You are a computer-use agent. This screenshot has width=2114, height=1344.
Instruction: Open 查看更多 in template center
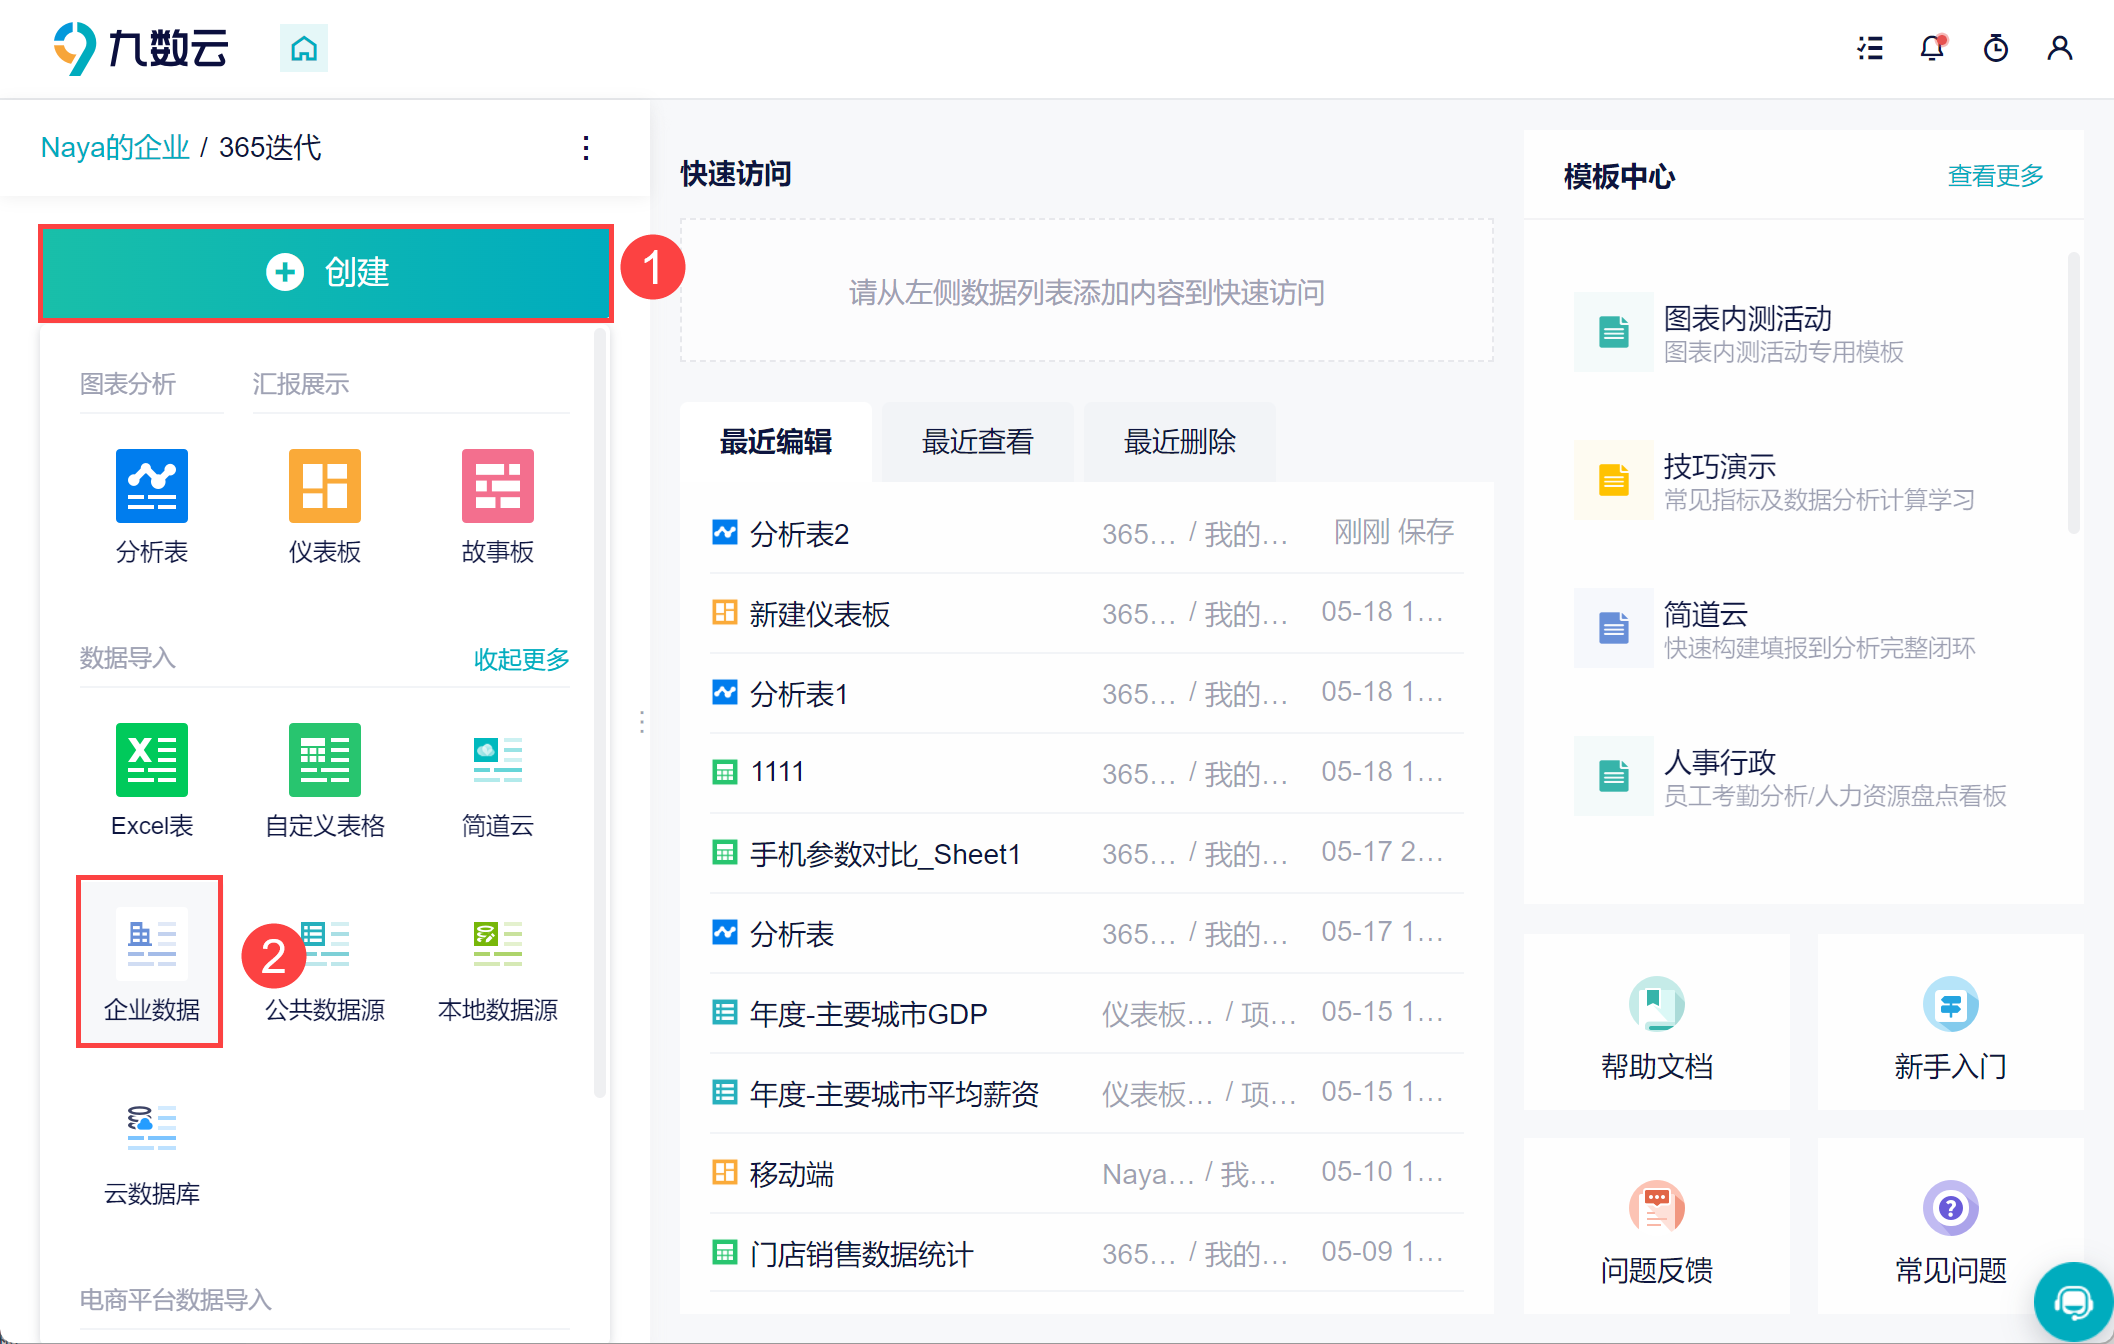click(x=1995, y=176)
